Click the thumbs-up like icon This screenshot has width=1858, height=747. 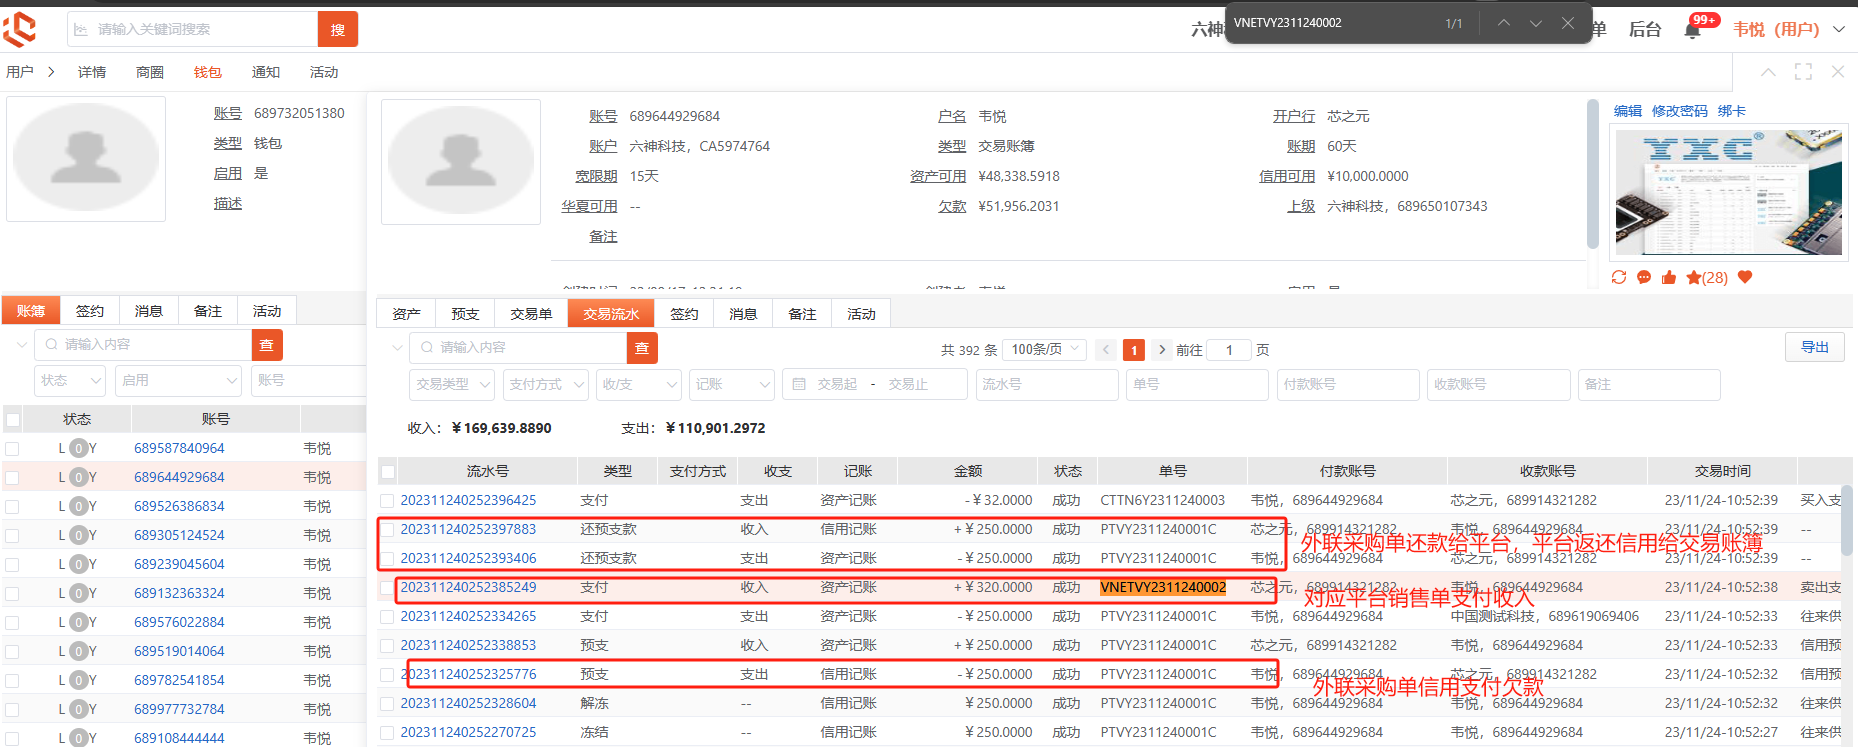coord(1669,277)
